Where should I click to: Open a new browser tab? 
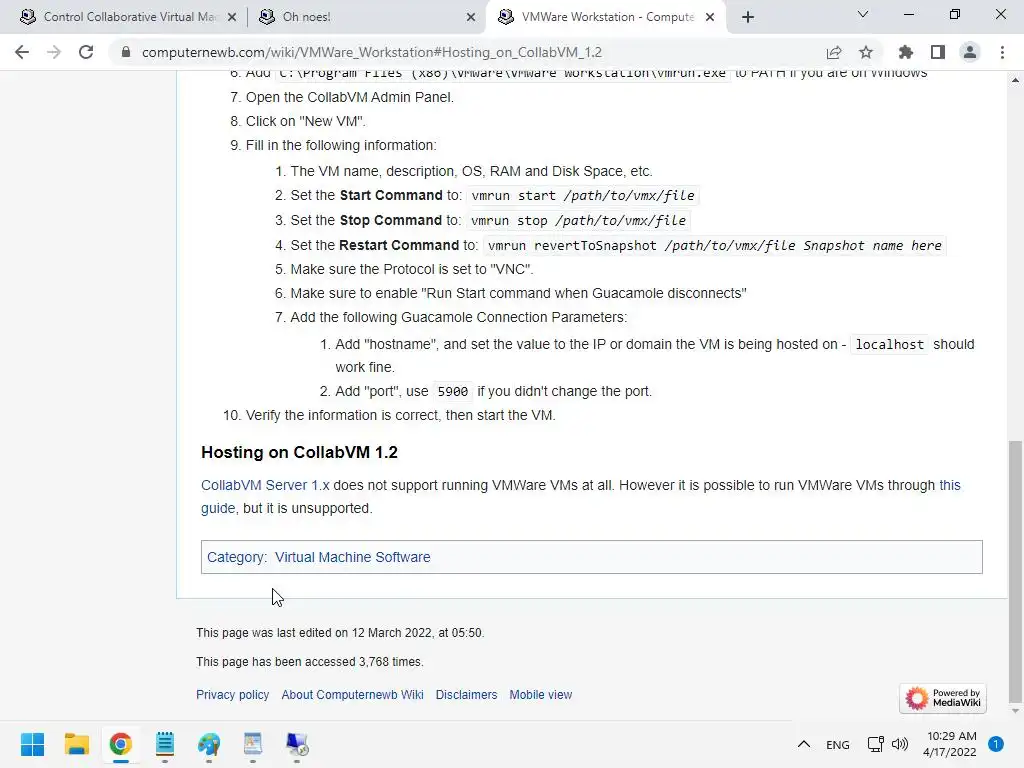click(x=748, y=17)
